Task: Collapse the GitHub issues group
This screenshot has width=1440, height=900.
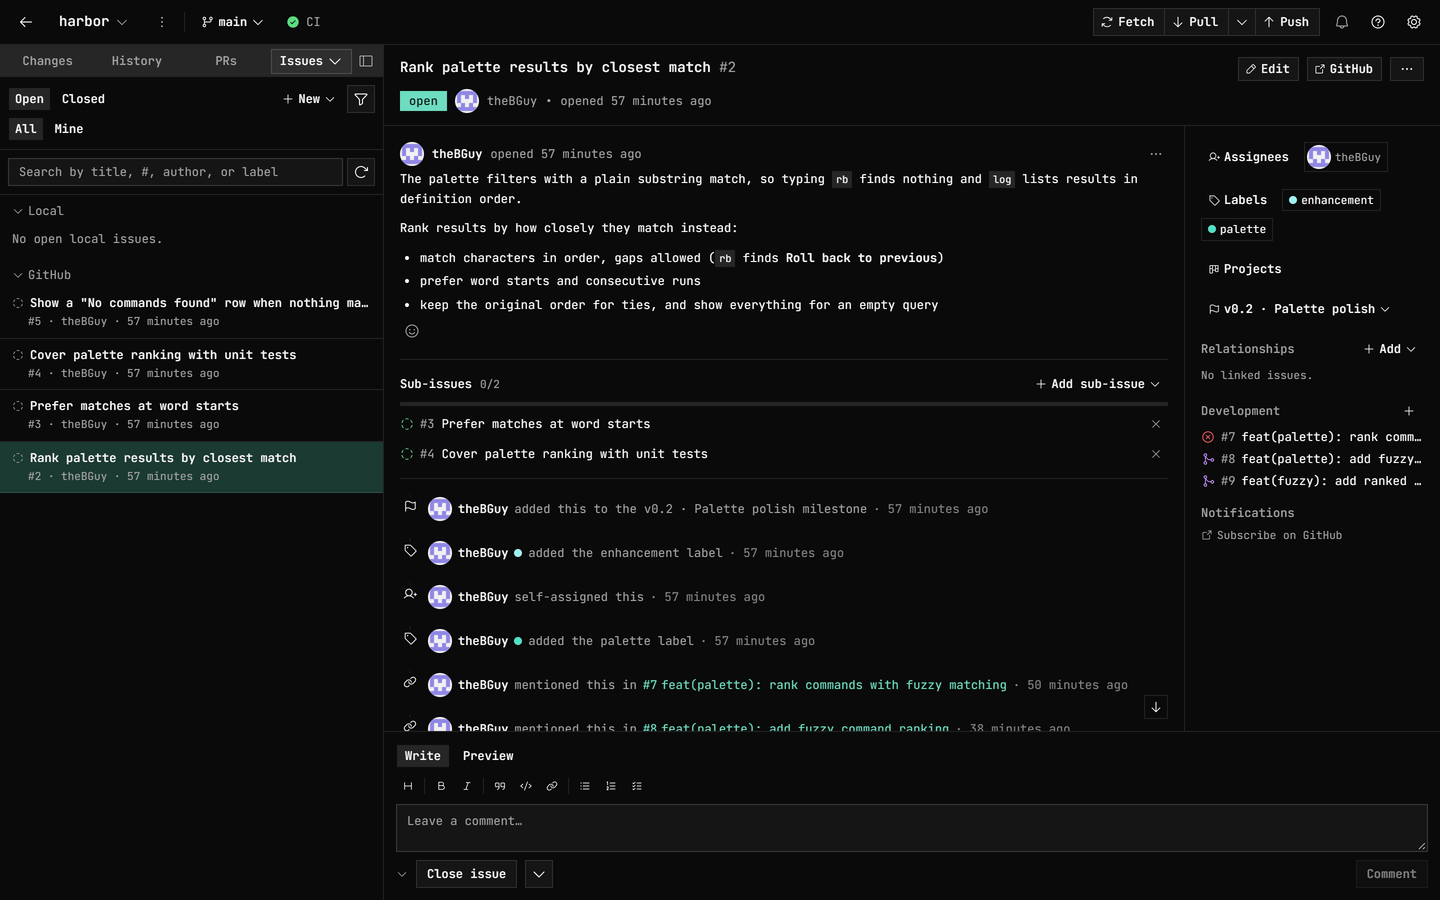Action: [x=42, y=275]
